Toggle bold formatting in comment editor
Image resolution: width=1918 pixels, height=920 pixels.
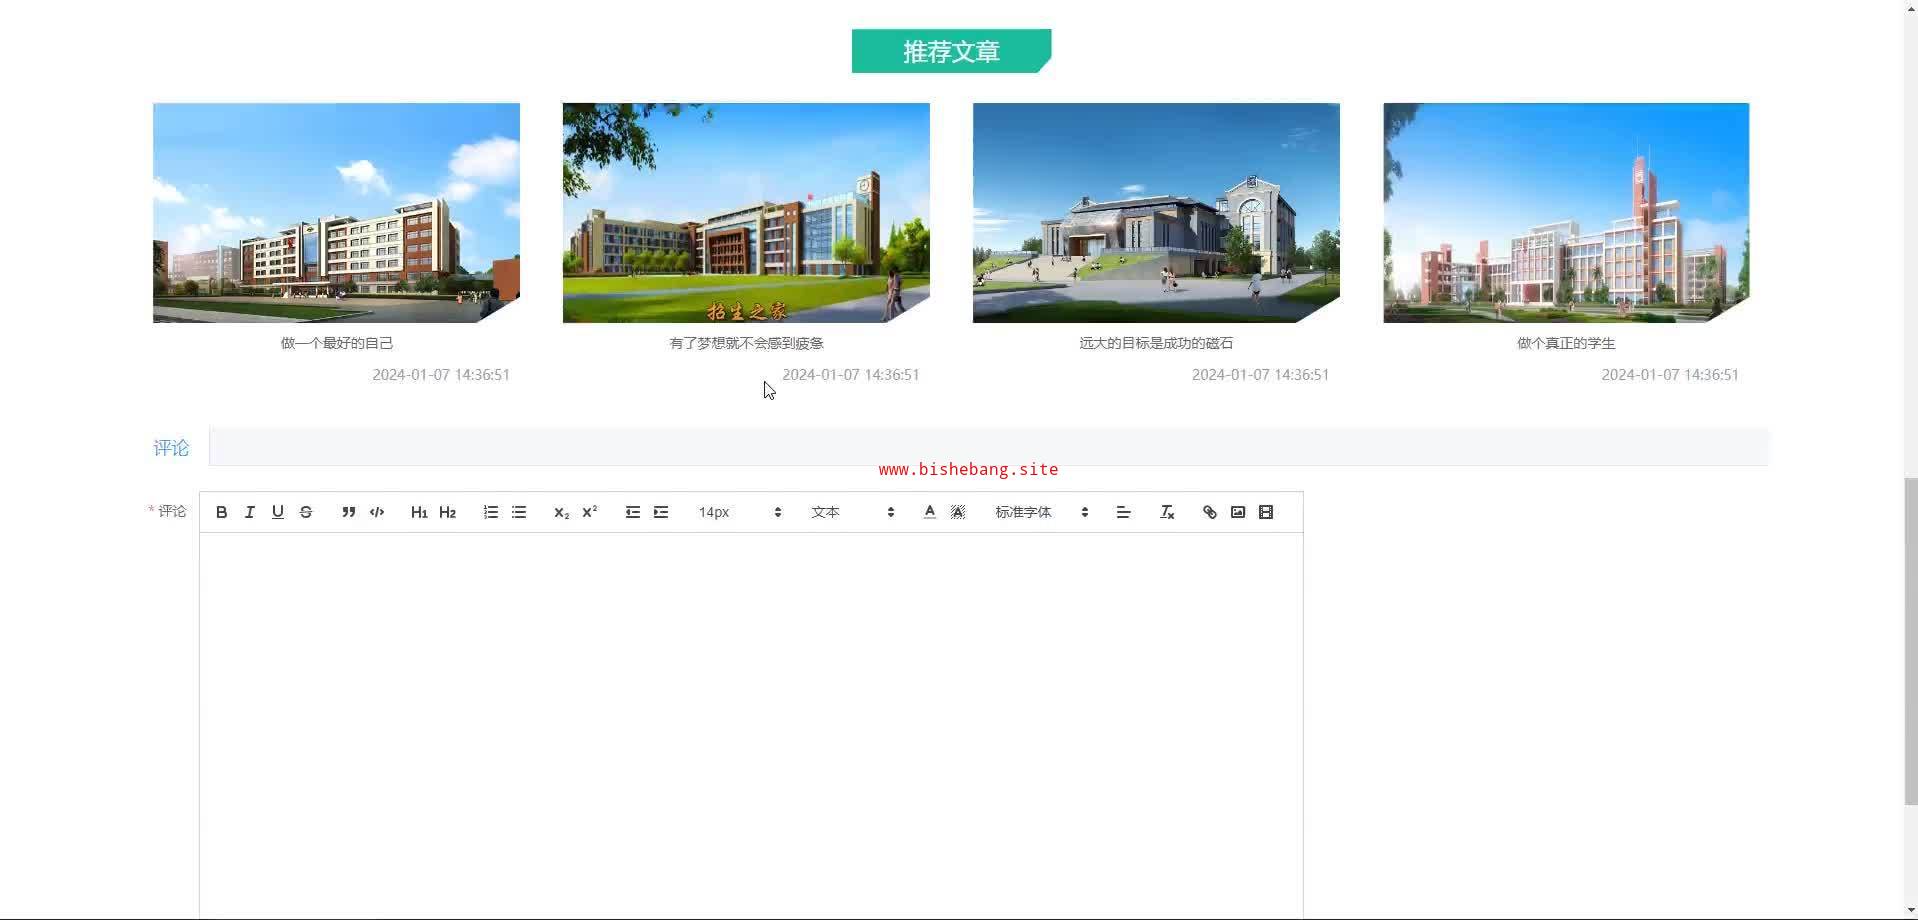[222, 512]
